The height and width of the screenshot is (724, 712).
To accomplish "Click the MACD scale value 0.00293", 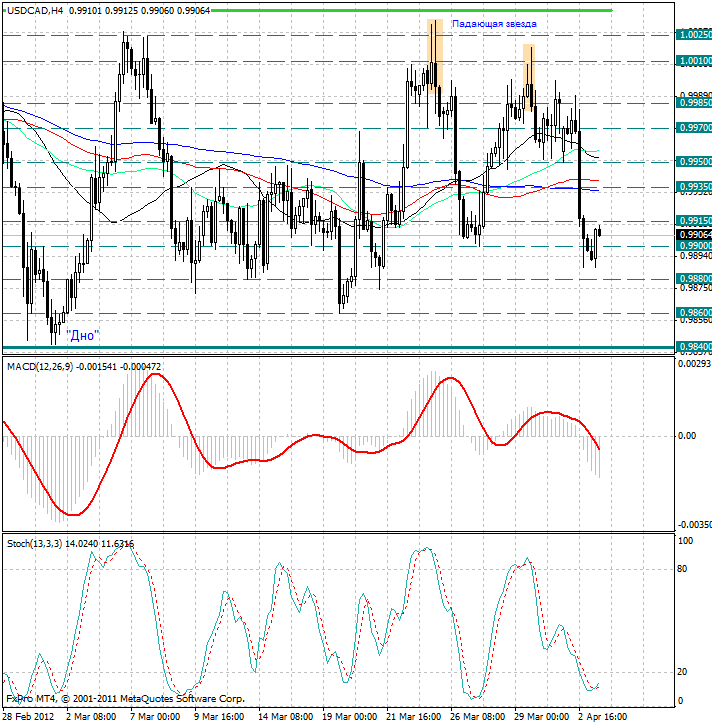I will (x=694, y=364).
